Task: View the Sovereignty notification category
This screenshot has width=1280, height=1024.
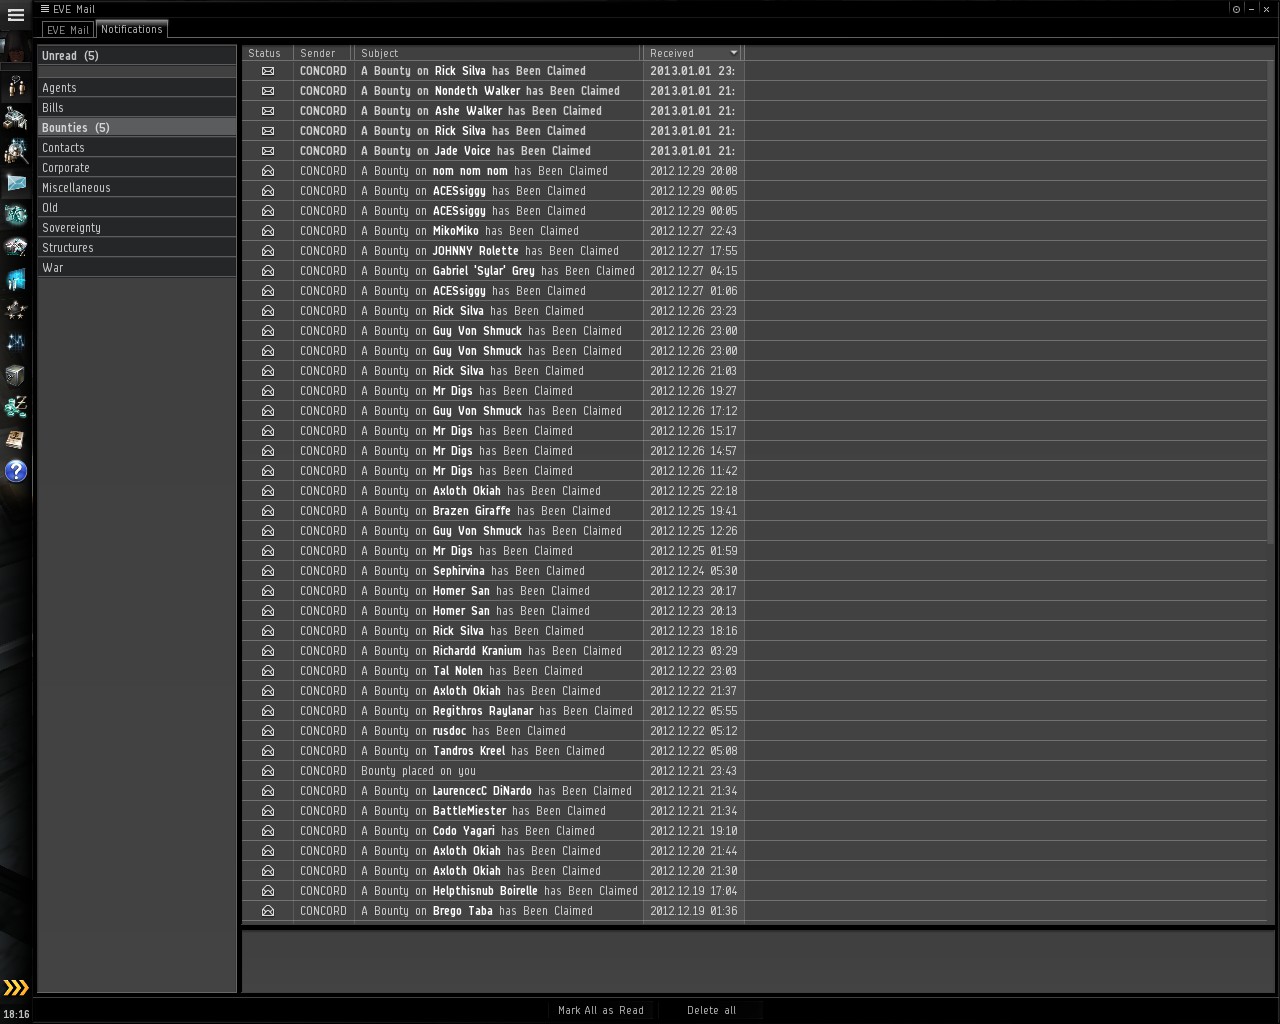Action: (137, 228)
